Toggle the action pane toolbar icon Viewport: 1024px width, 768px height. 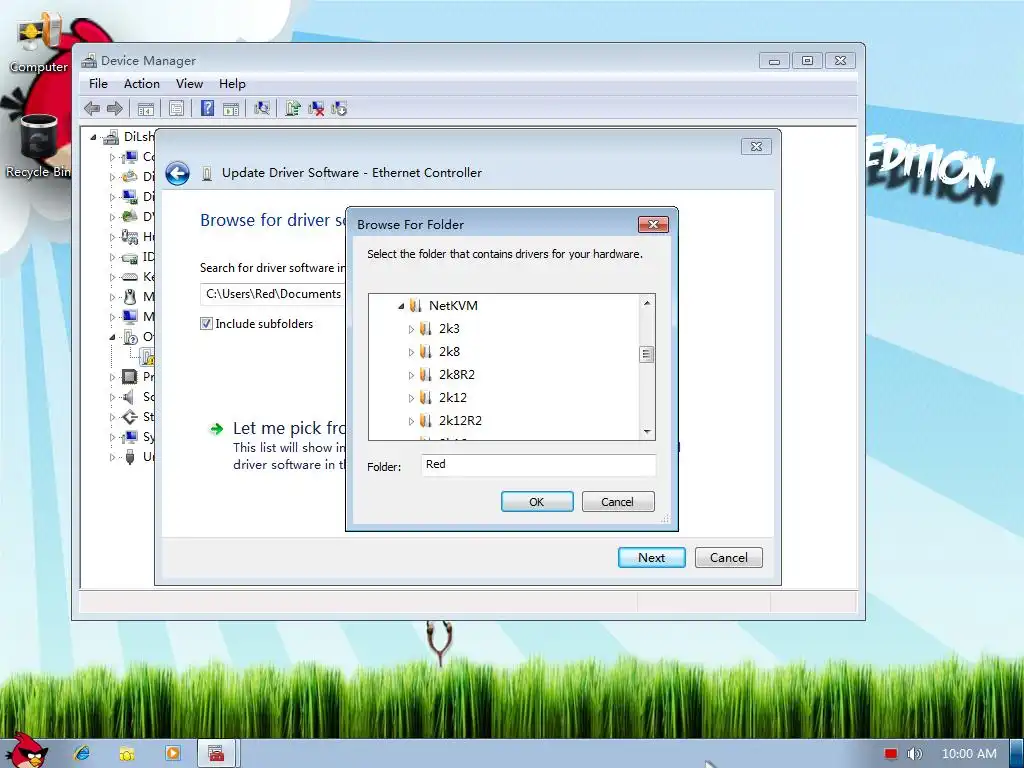[x=231, y=108]
